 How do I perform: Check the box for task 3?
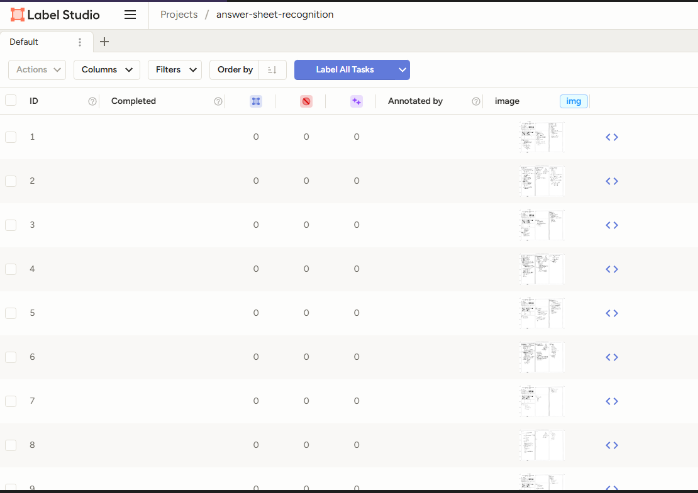point(11,225)
